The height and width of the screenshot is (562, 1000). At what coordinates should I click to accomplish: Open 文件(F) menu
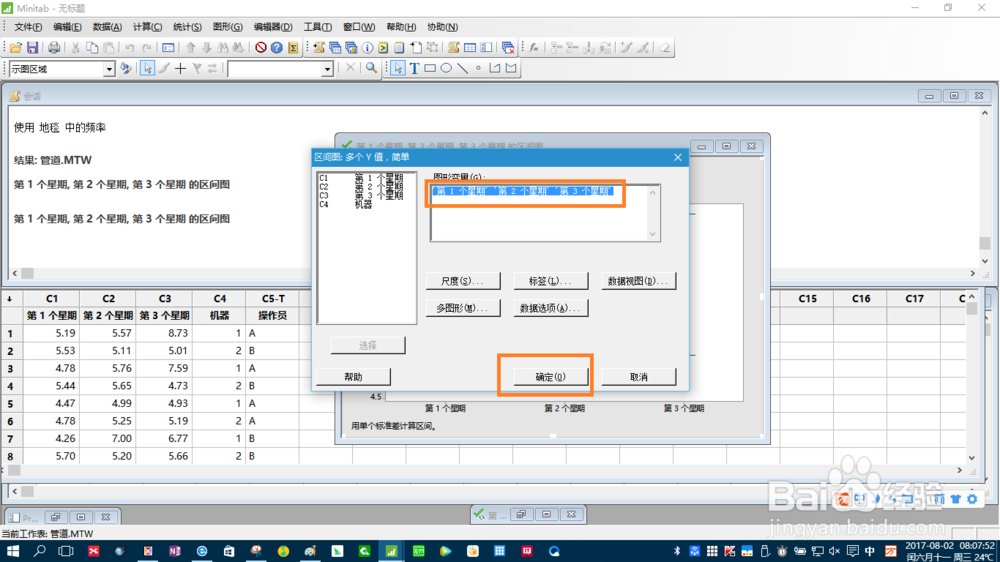tap(28, 27)
